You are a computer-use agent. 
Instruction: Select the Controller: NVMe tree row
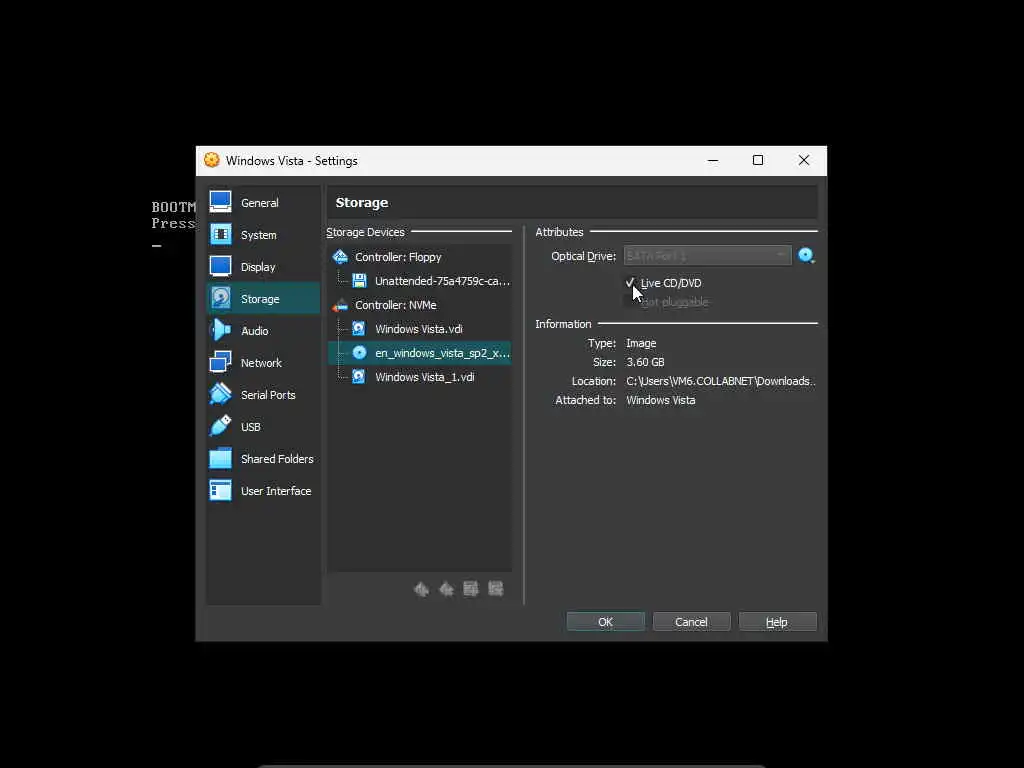[419, 305]
